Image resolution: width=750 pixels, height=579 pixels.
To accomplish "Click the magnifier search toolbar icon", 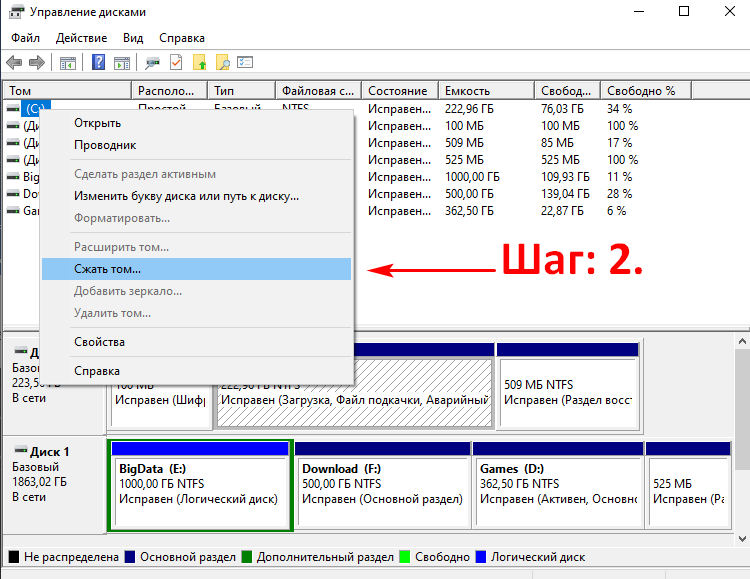I will tap(222, 62).
